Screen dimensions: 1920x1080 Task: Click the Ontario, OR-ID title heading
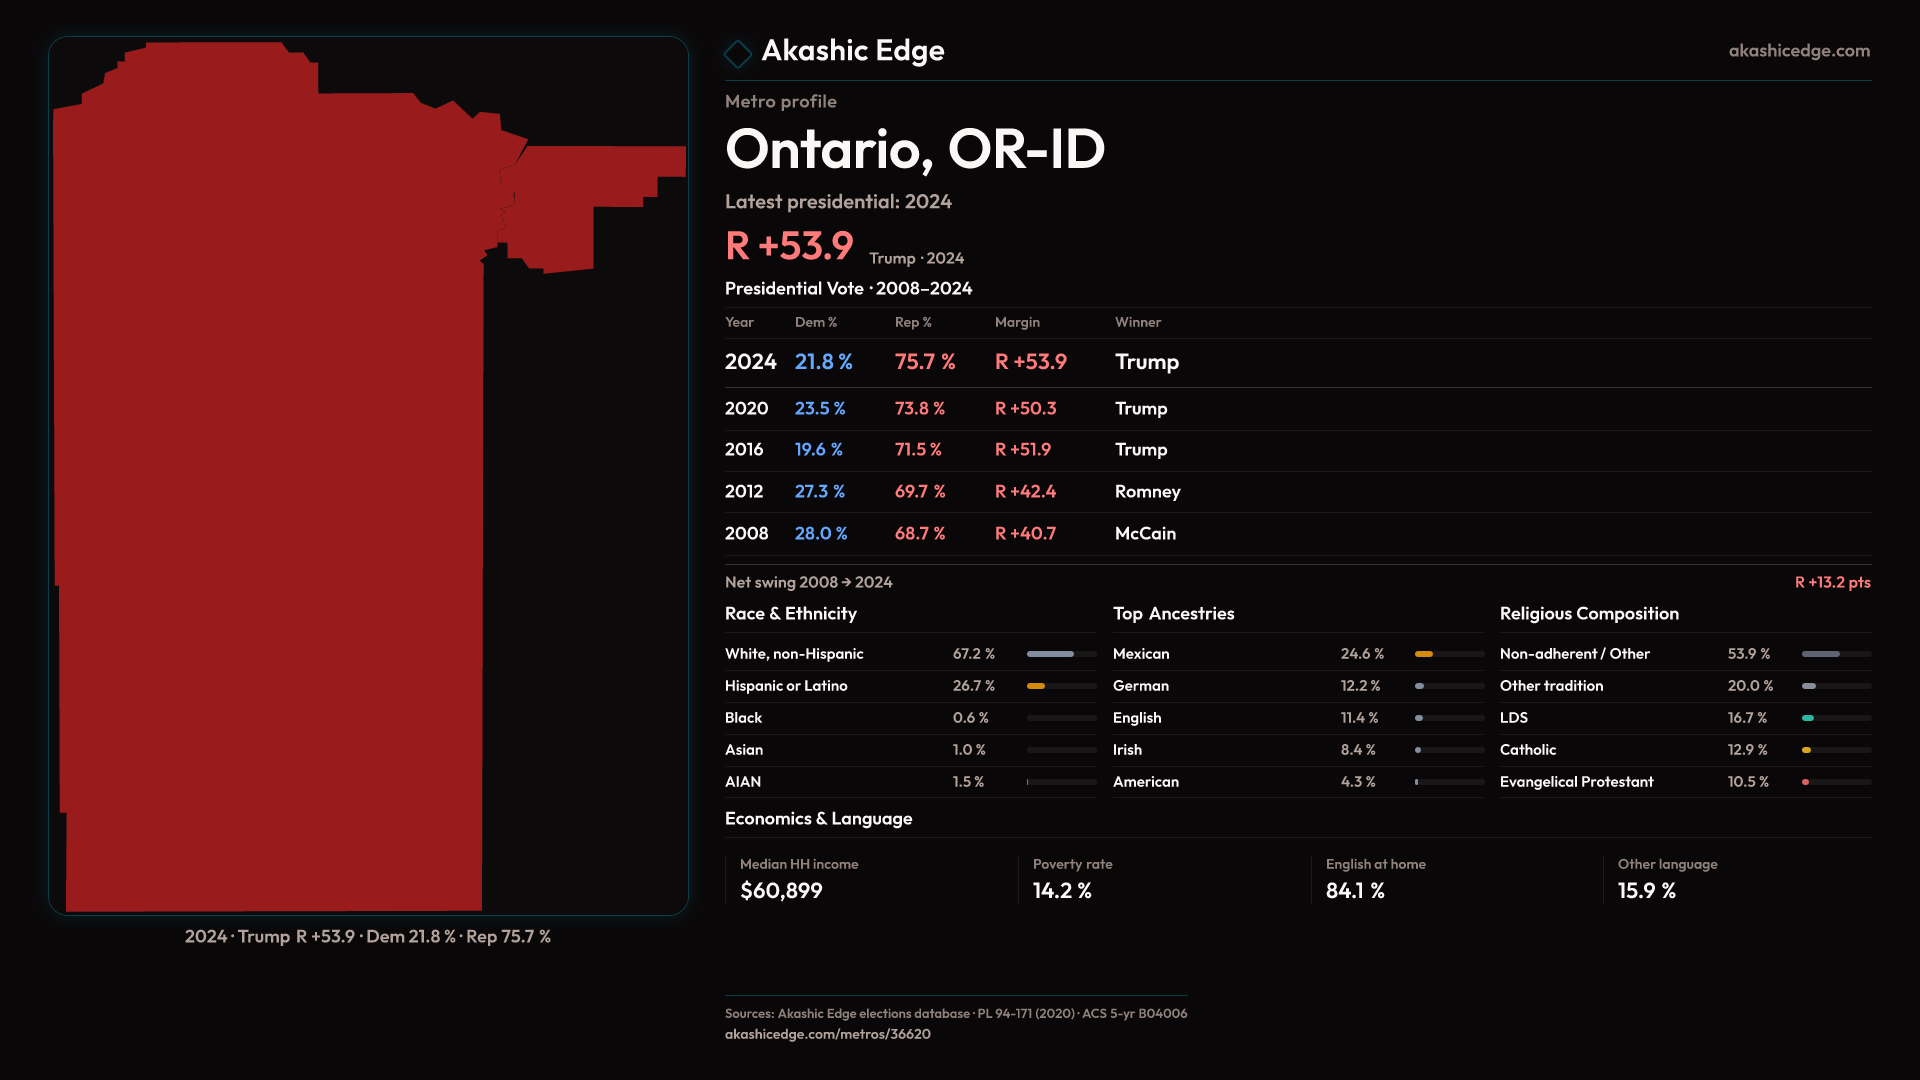[x=914, y=149]
